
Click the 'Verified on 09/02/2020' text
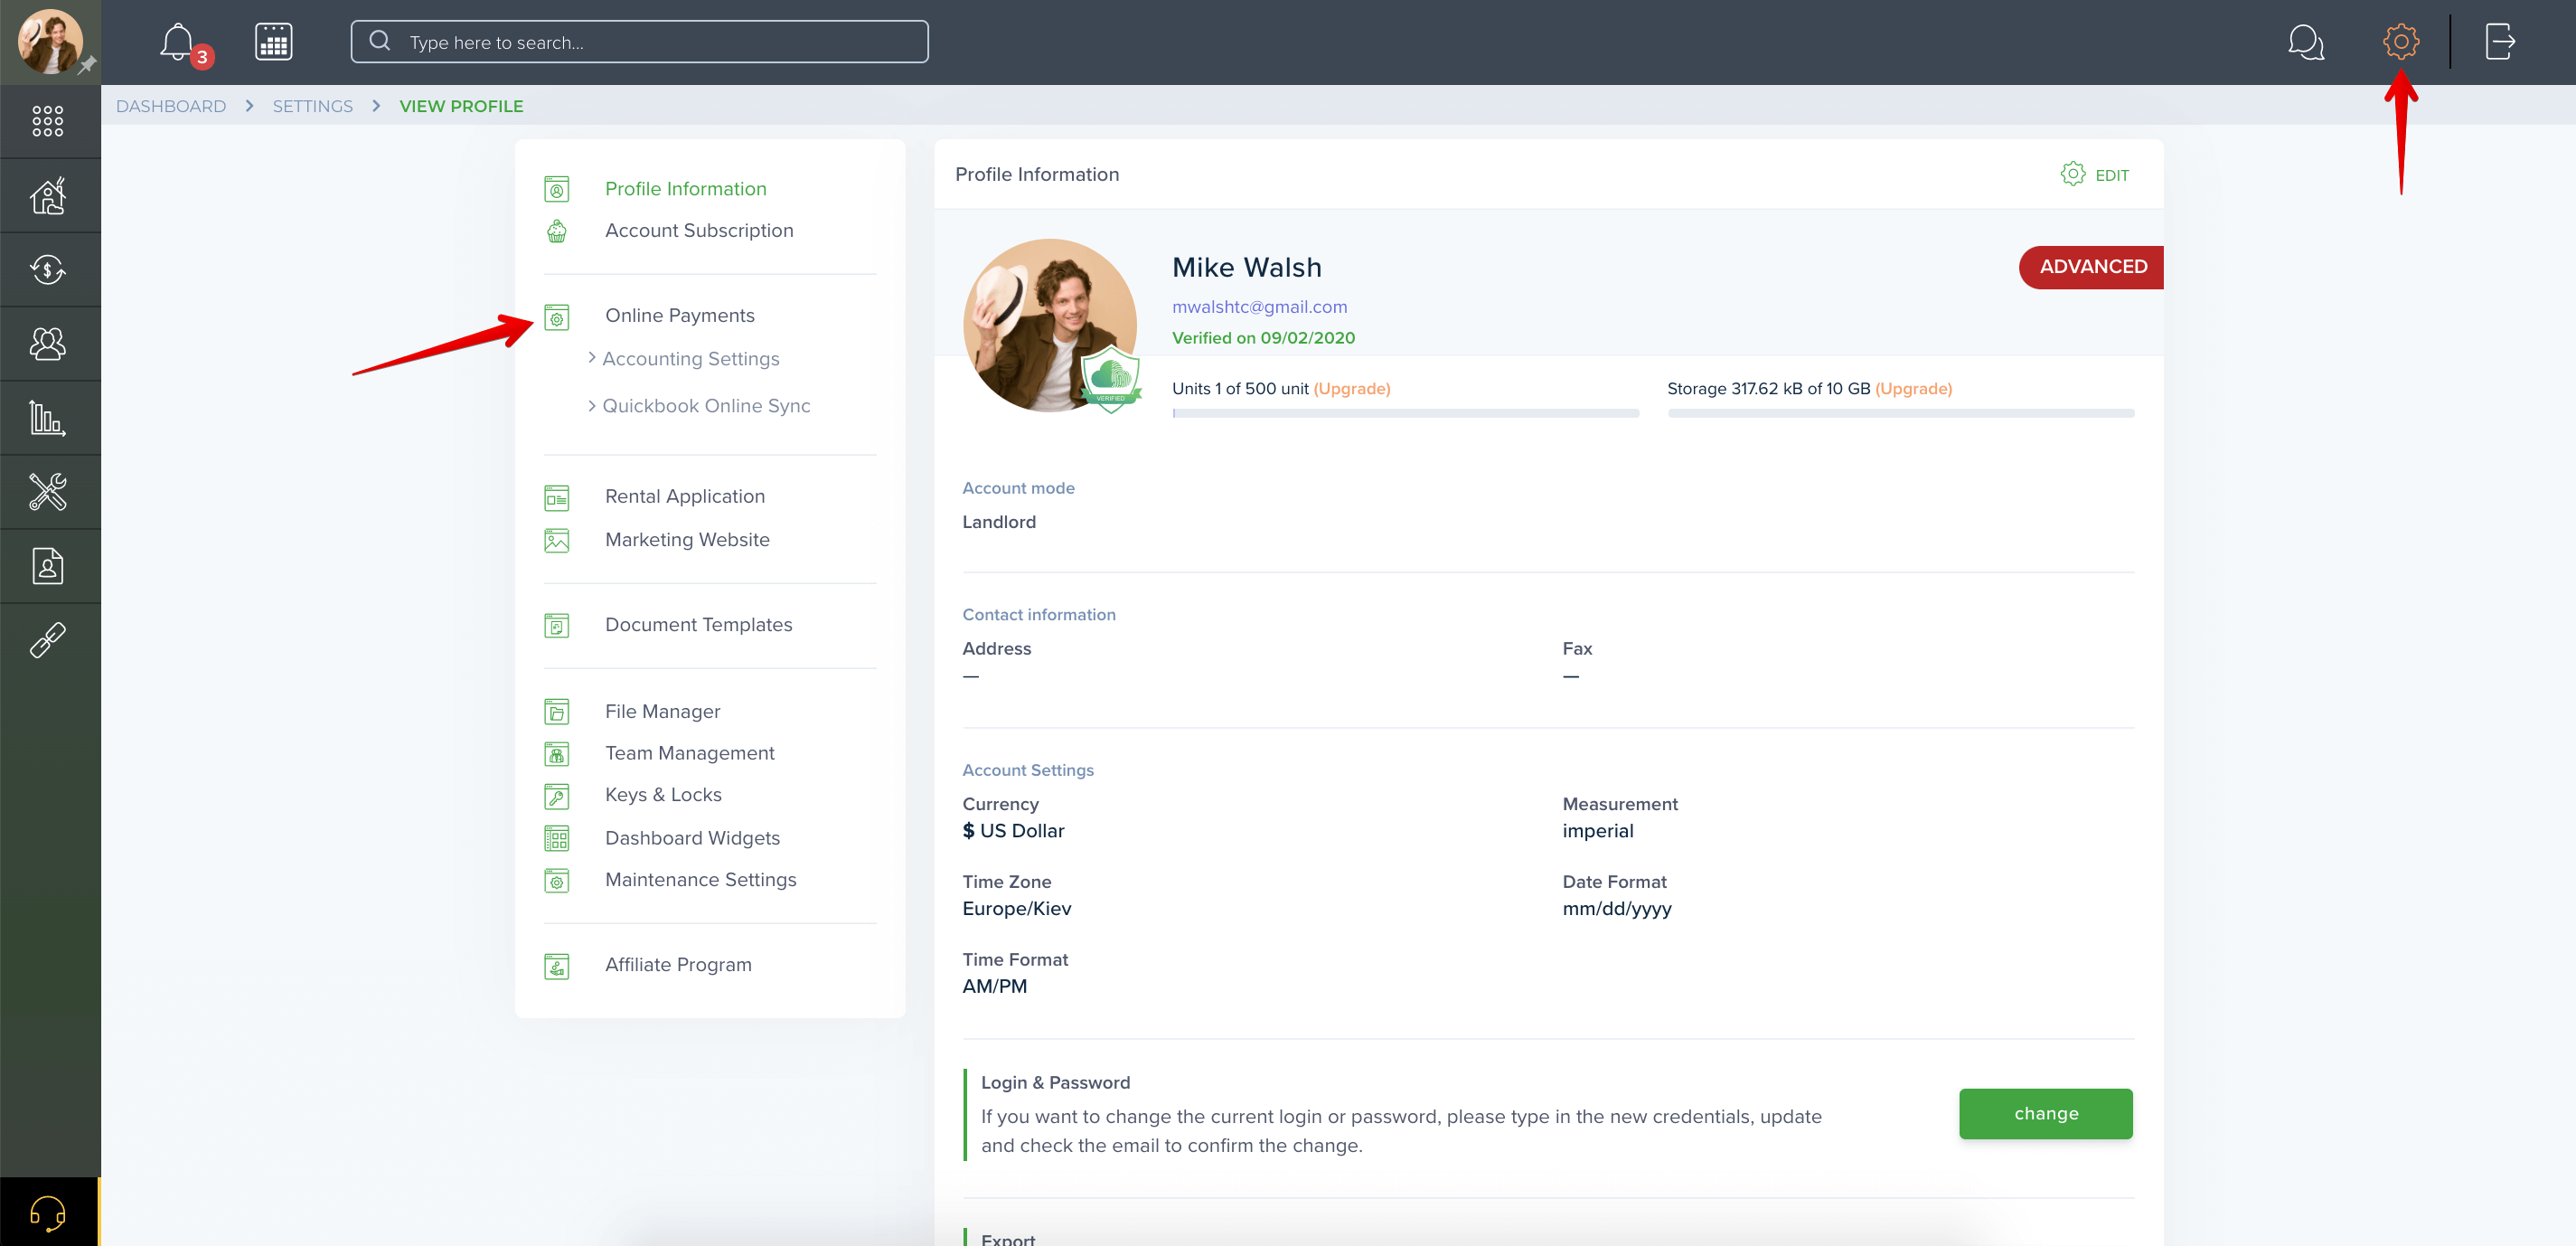point(1264,338)
